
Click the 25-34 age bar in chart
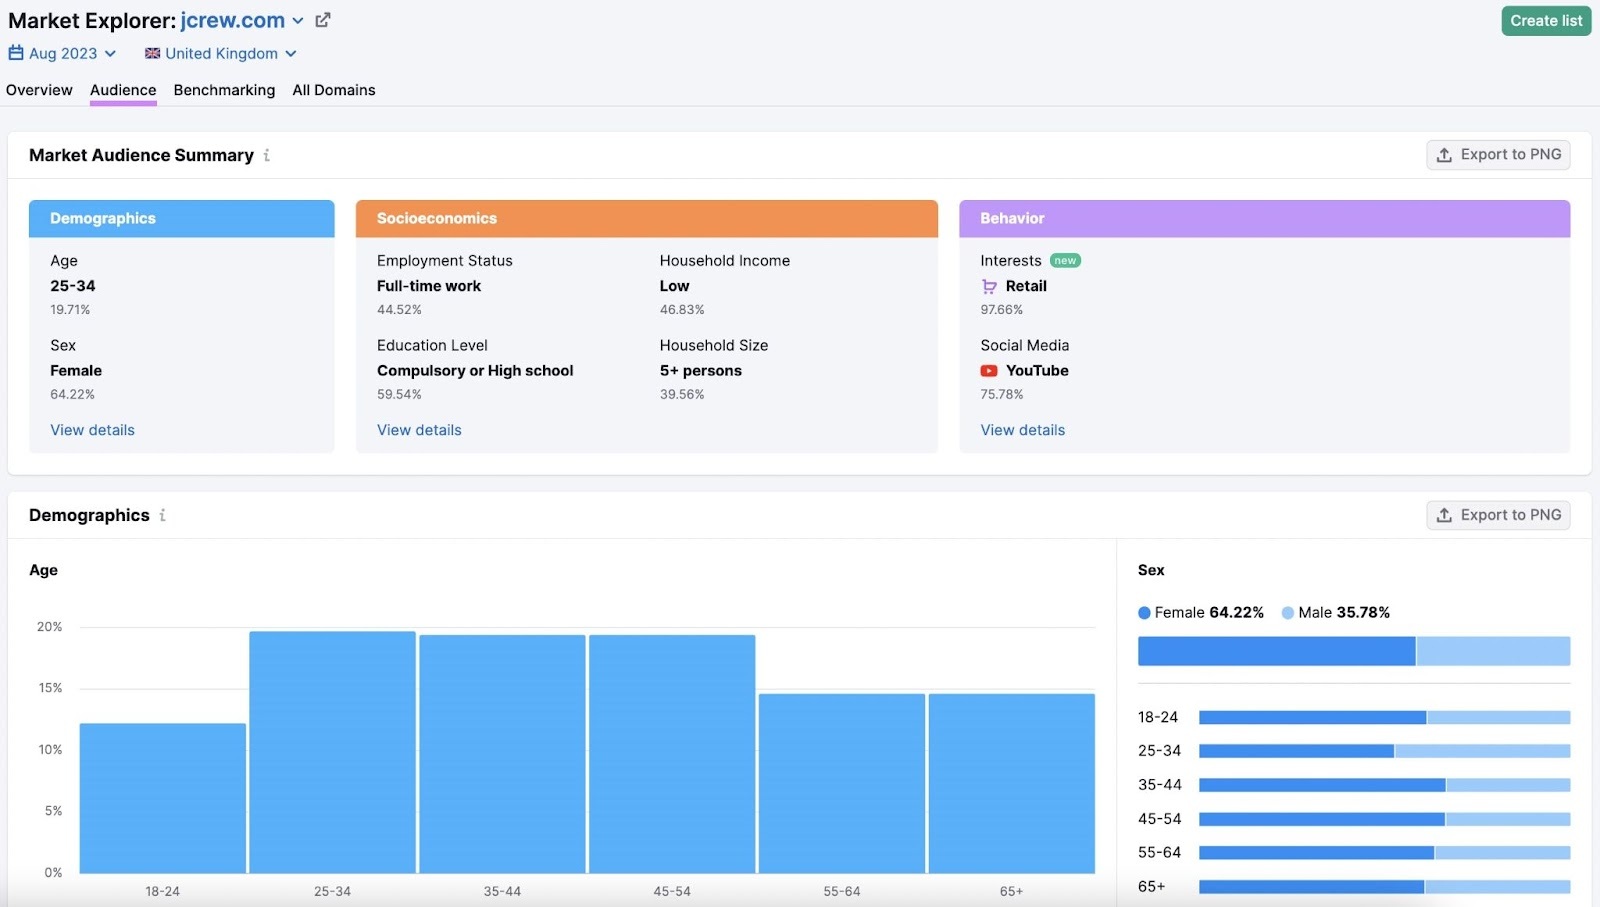[332, 750]
